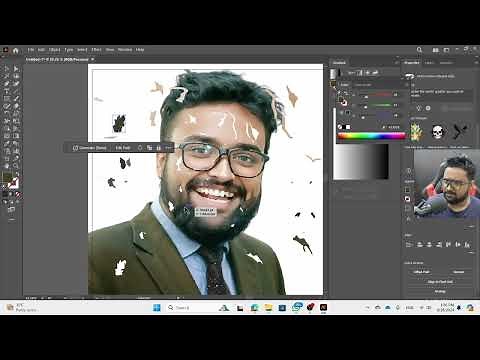Open File Explorer in taskbar
The height and width of the screenshot is (360, 480).
[268, 307]
